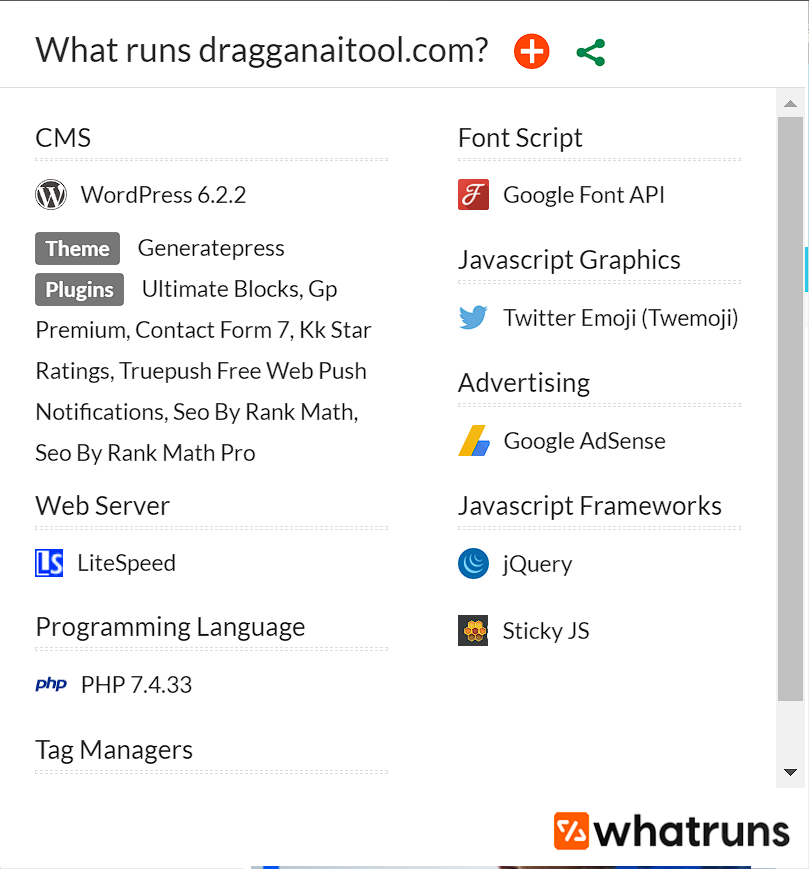Click the red plus icon beside the title
The height and width of the screenshot is (869, 809).
click(531, 52)
